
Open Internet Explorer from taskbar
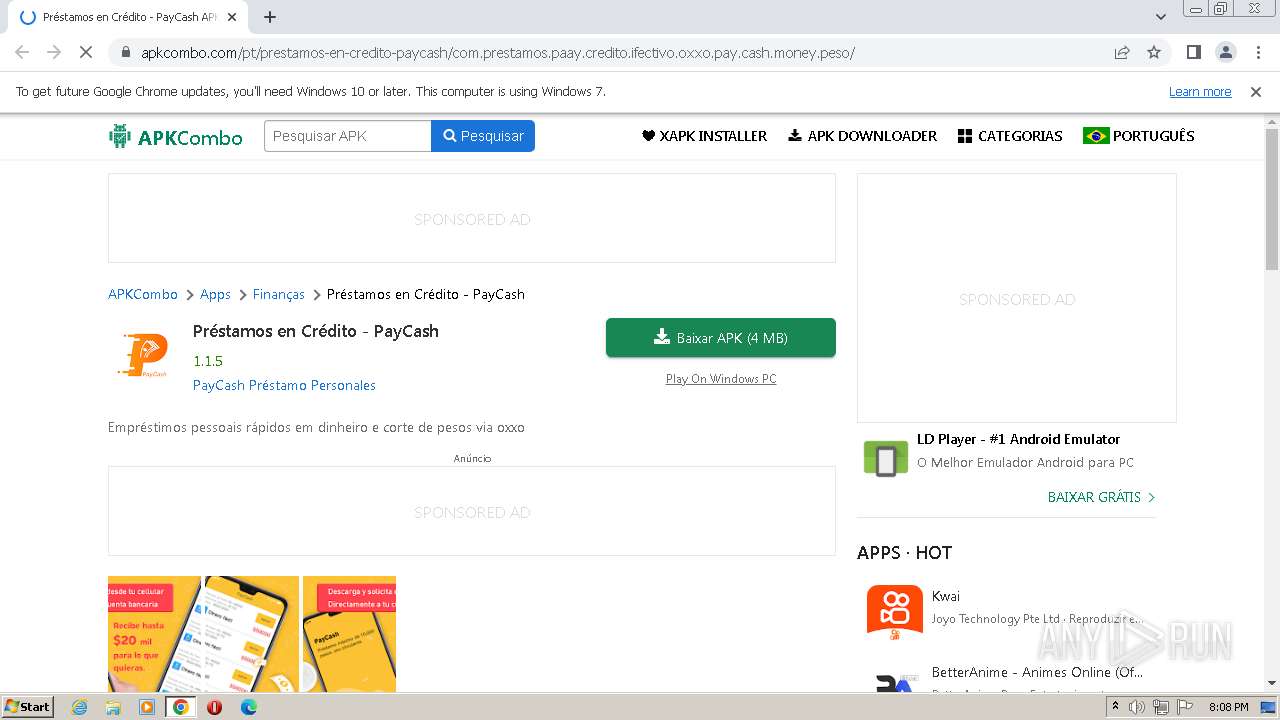point(80,707)
